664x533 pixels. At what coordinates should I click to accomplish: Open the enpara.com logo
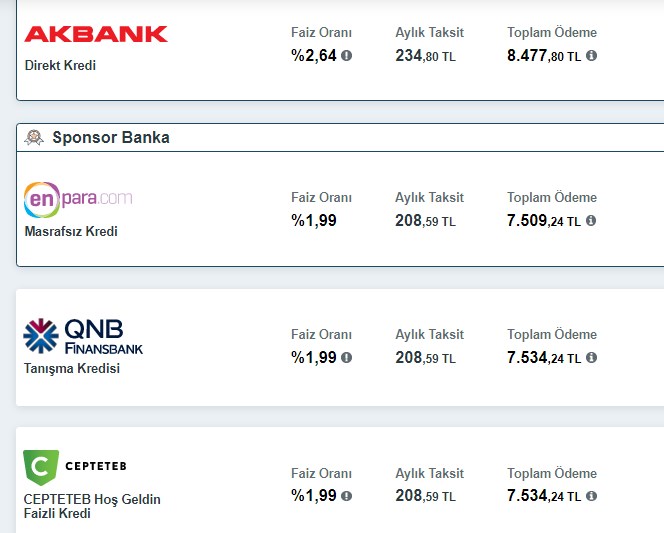pyautogui.click(x=78, y=200)
